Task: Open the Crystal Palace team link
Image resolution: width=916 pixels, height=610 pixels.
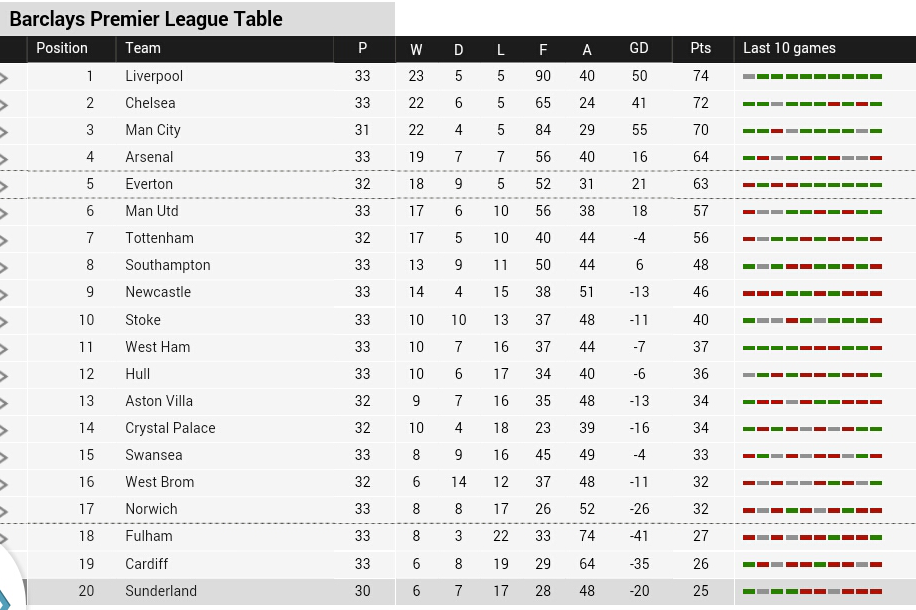Action: click(170, 428)
